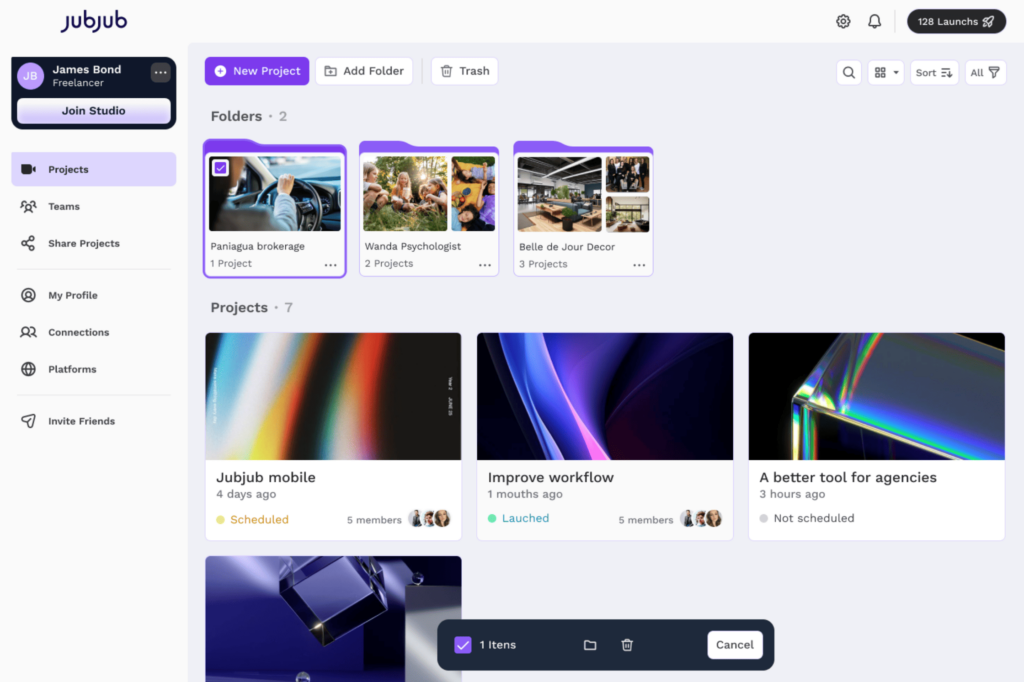The width and height of the screenshot is (1024, 682).
Task: Uncheck the selected item in the action bar
Action: 463,645
